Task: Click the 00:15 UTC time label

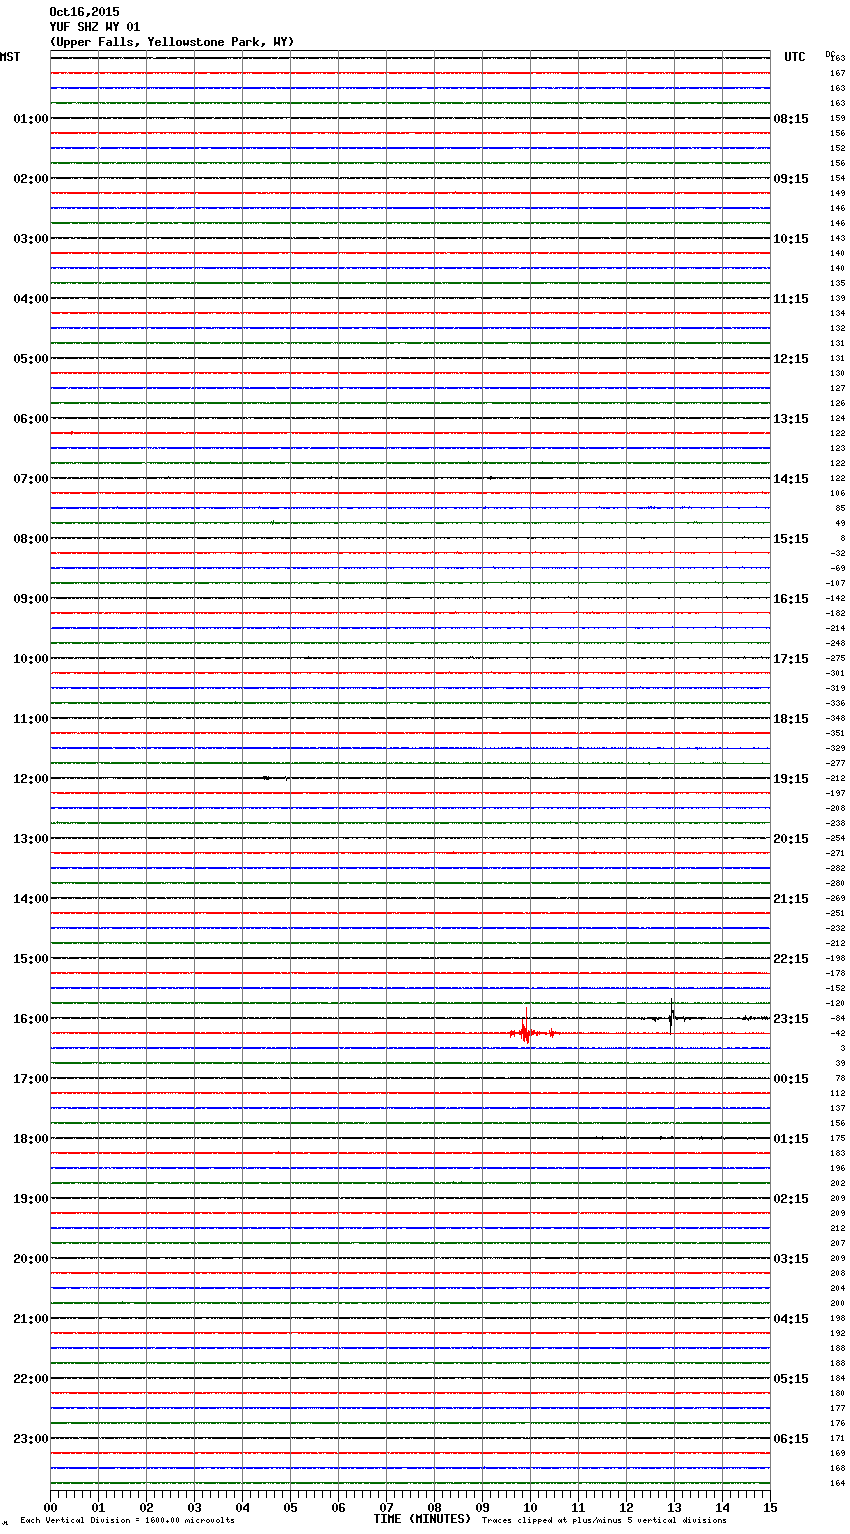Action: pos(791,1079)
